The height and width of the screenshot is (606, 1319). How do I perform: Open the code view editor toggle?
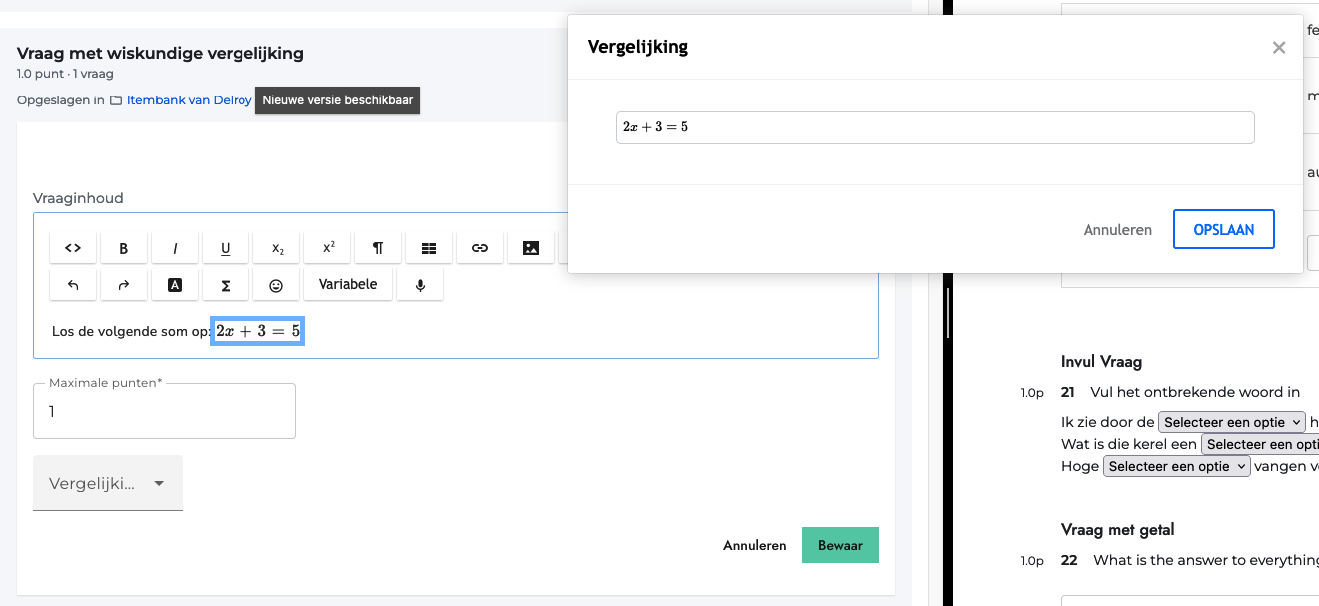(x=73, y=248)
